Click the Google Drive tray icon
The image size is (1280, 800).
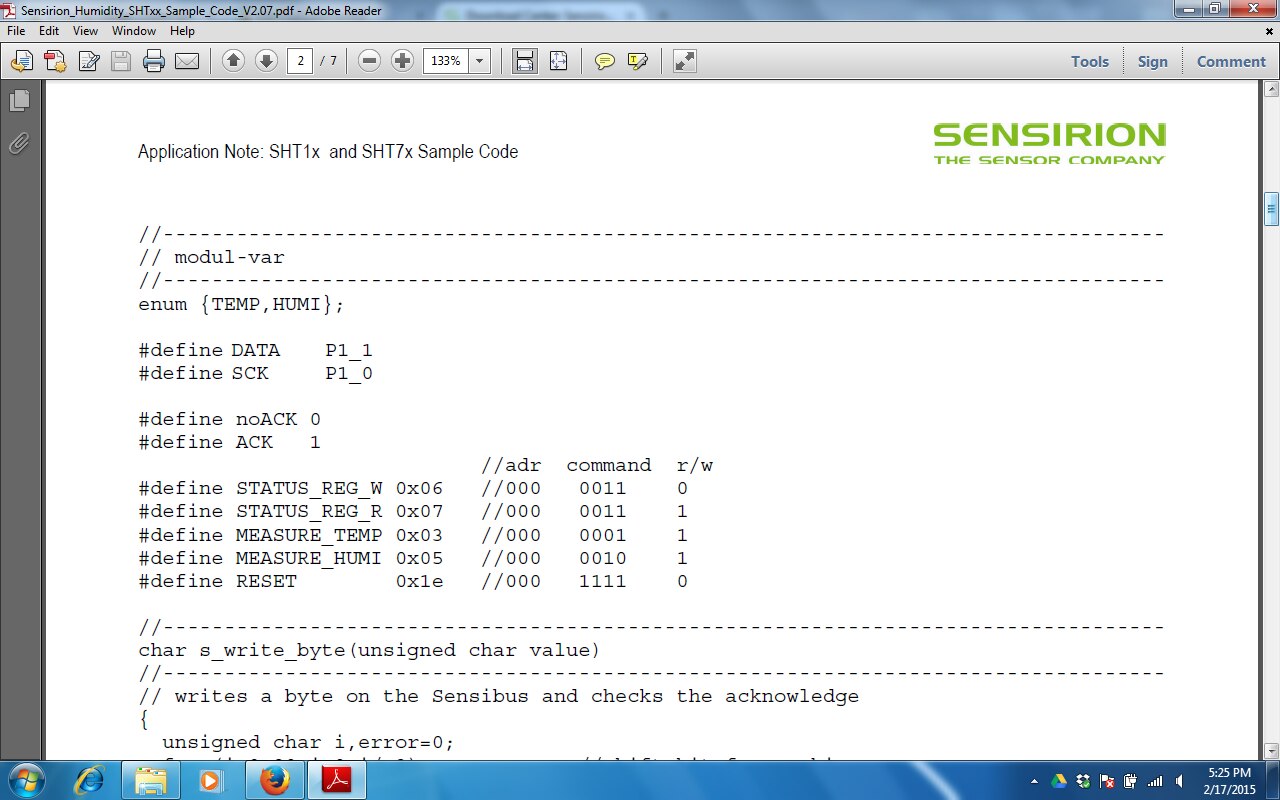click(1059, 781)
